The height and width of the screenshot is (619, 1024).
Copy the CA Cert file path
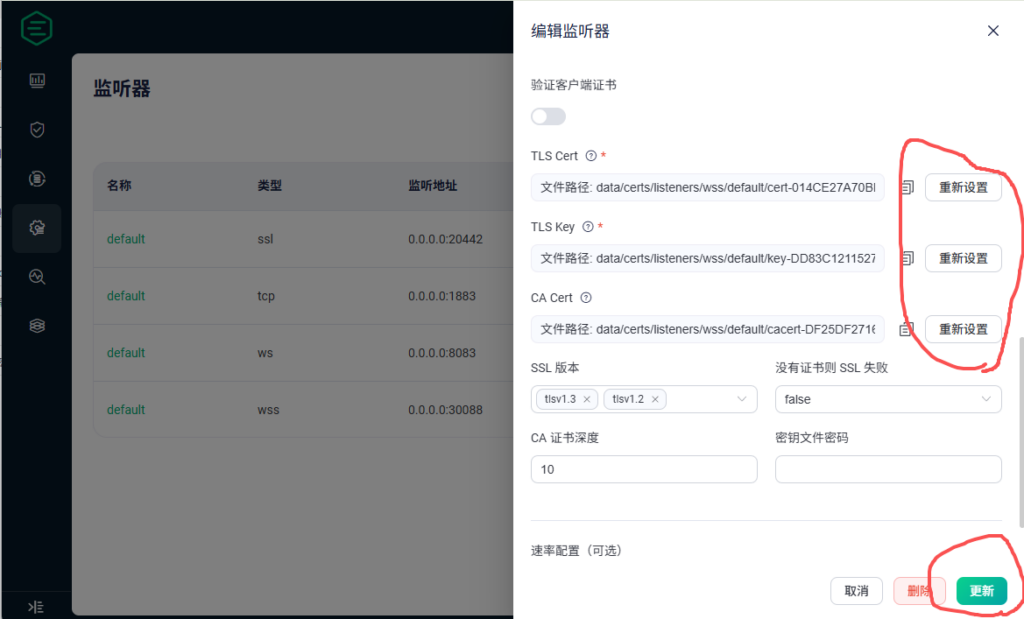906,329
